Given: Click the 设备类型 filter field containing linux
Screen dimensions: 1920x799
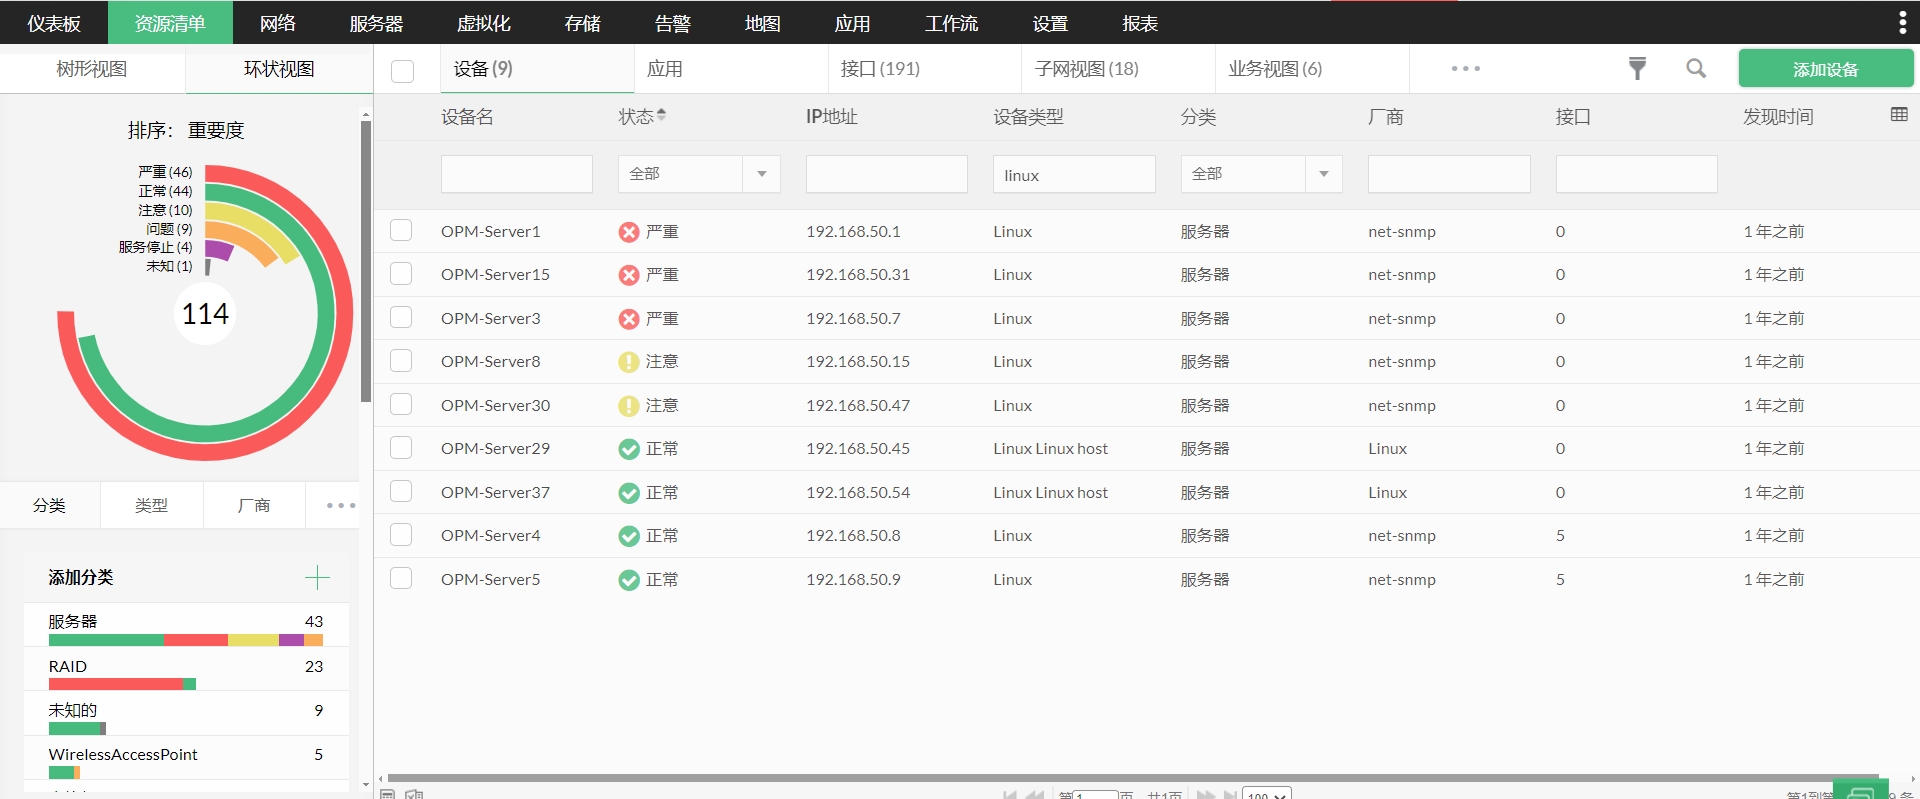Looking at the screenshot, I should point(1074,174).
